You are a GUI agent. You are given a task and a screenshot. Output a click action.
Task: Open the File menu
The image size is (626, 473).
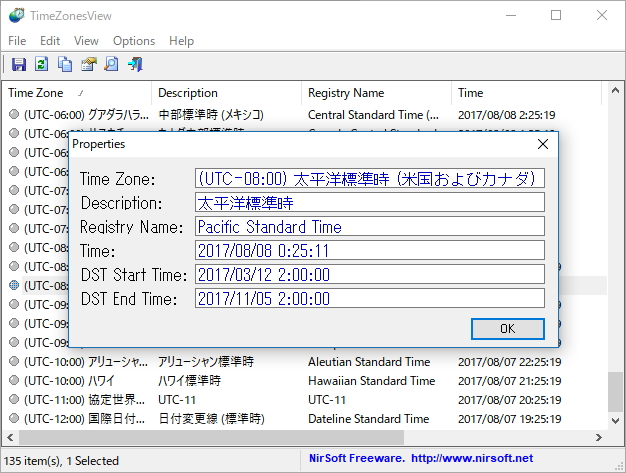point(17,41)
